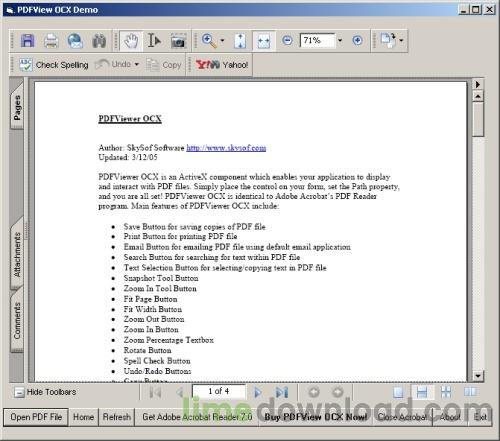Click the Save floppy disk icon
Viewport: 500px width, 441px height.
click(27, 41)
